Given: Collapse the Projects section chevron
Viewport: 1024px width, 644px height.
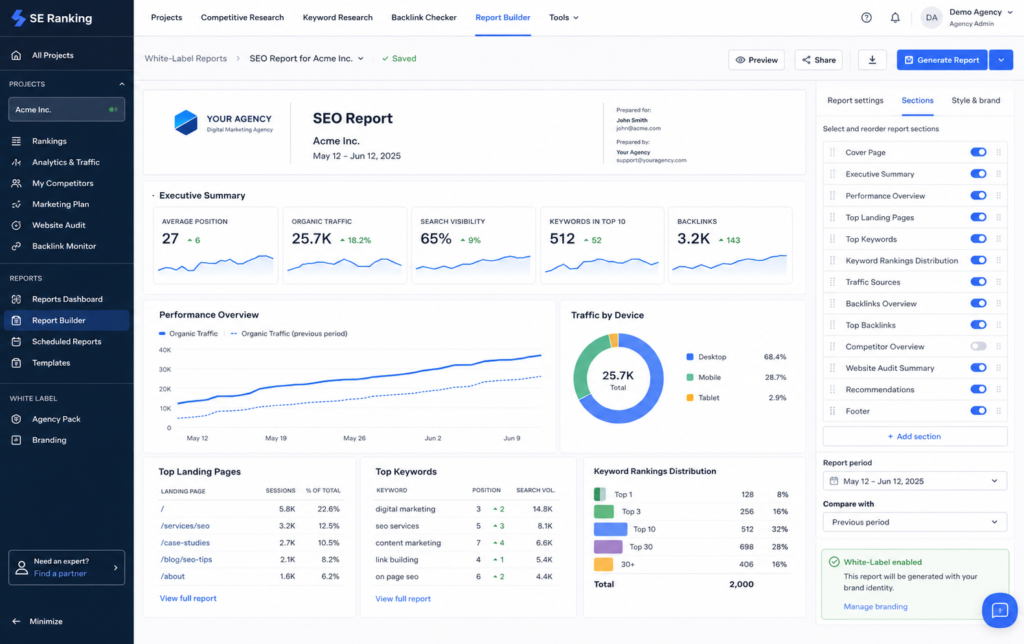Looking at the screenshot, I should tap(121, 84).
